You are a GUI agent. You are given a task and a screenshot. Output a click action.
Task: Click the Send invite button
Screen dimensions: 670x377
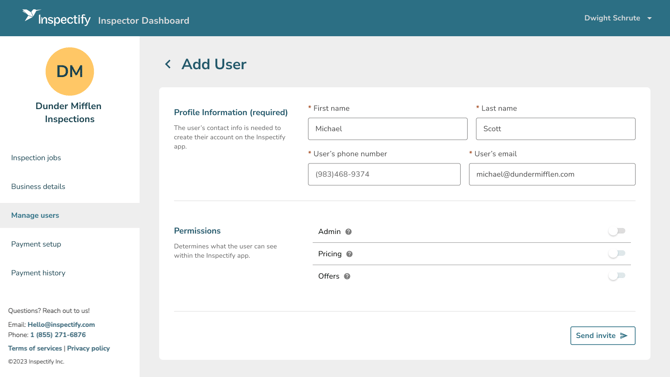(x=602, y=336)
